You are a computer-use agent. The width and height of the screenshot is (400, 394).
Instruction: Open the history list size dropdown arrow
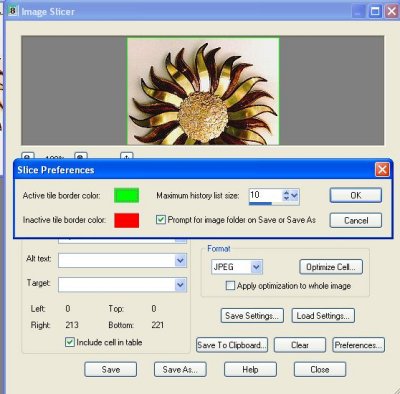pos(294,195)
